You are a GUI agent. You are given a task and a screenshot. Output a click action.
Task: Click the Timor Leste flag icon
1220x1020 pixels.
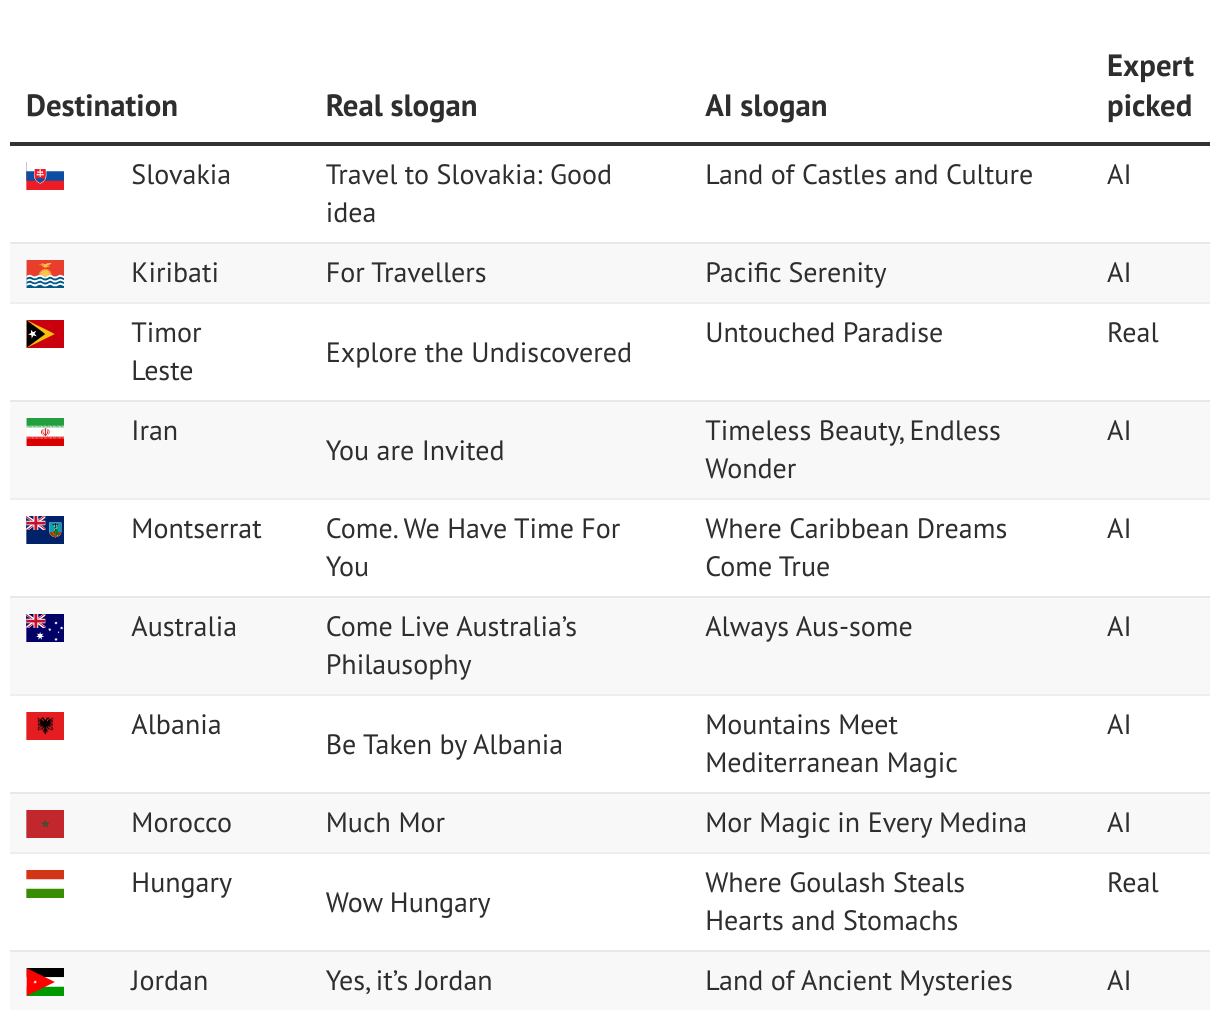click(45, 334)
